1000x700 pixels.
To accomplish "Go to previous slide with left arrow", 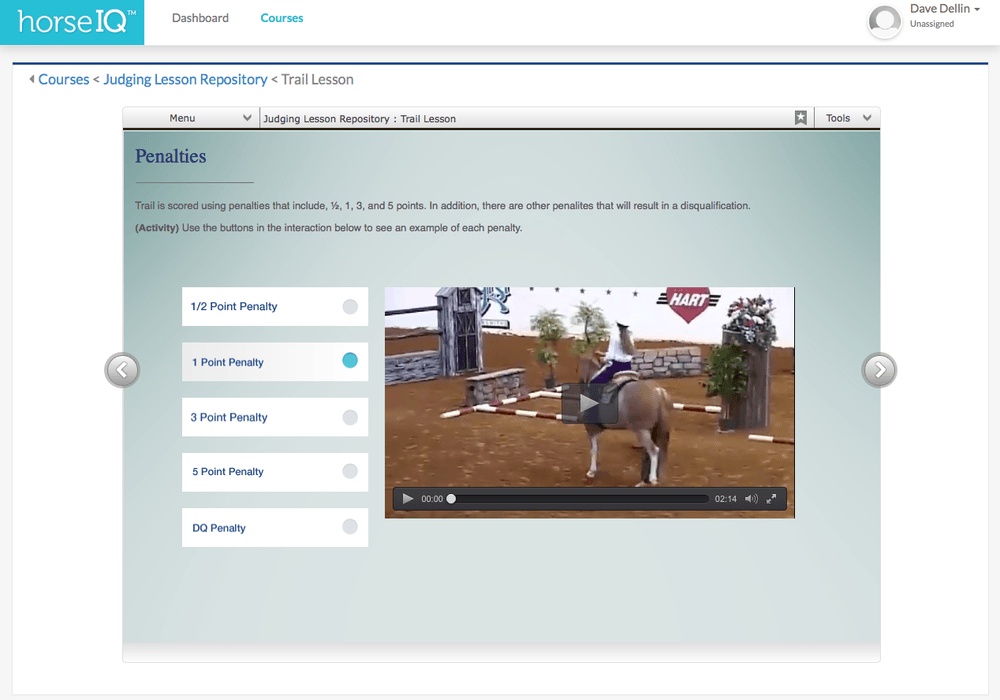I will [122, 370].
